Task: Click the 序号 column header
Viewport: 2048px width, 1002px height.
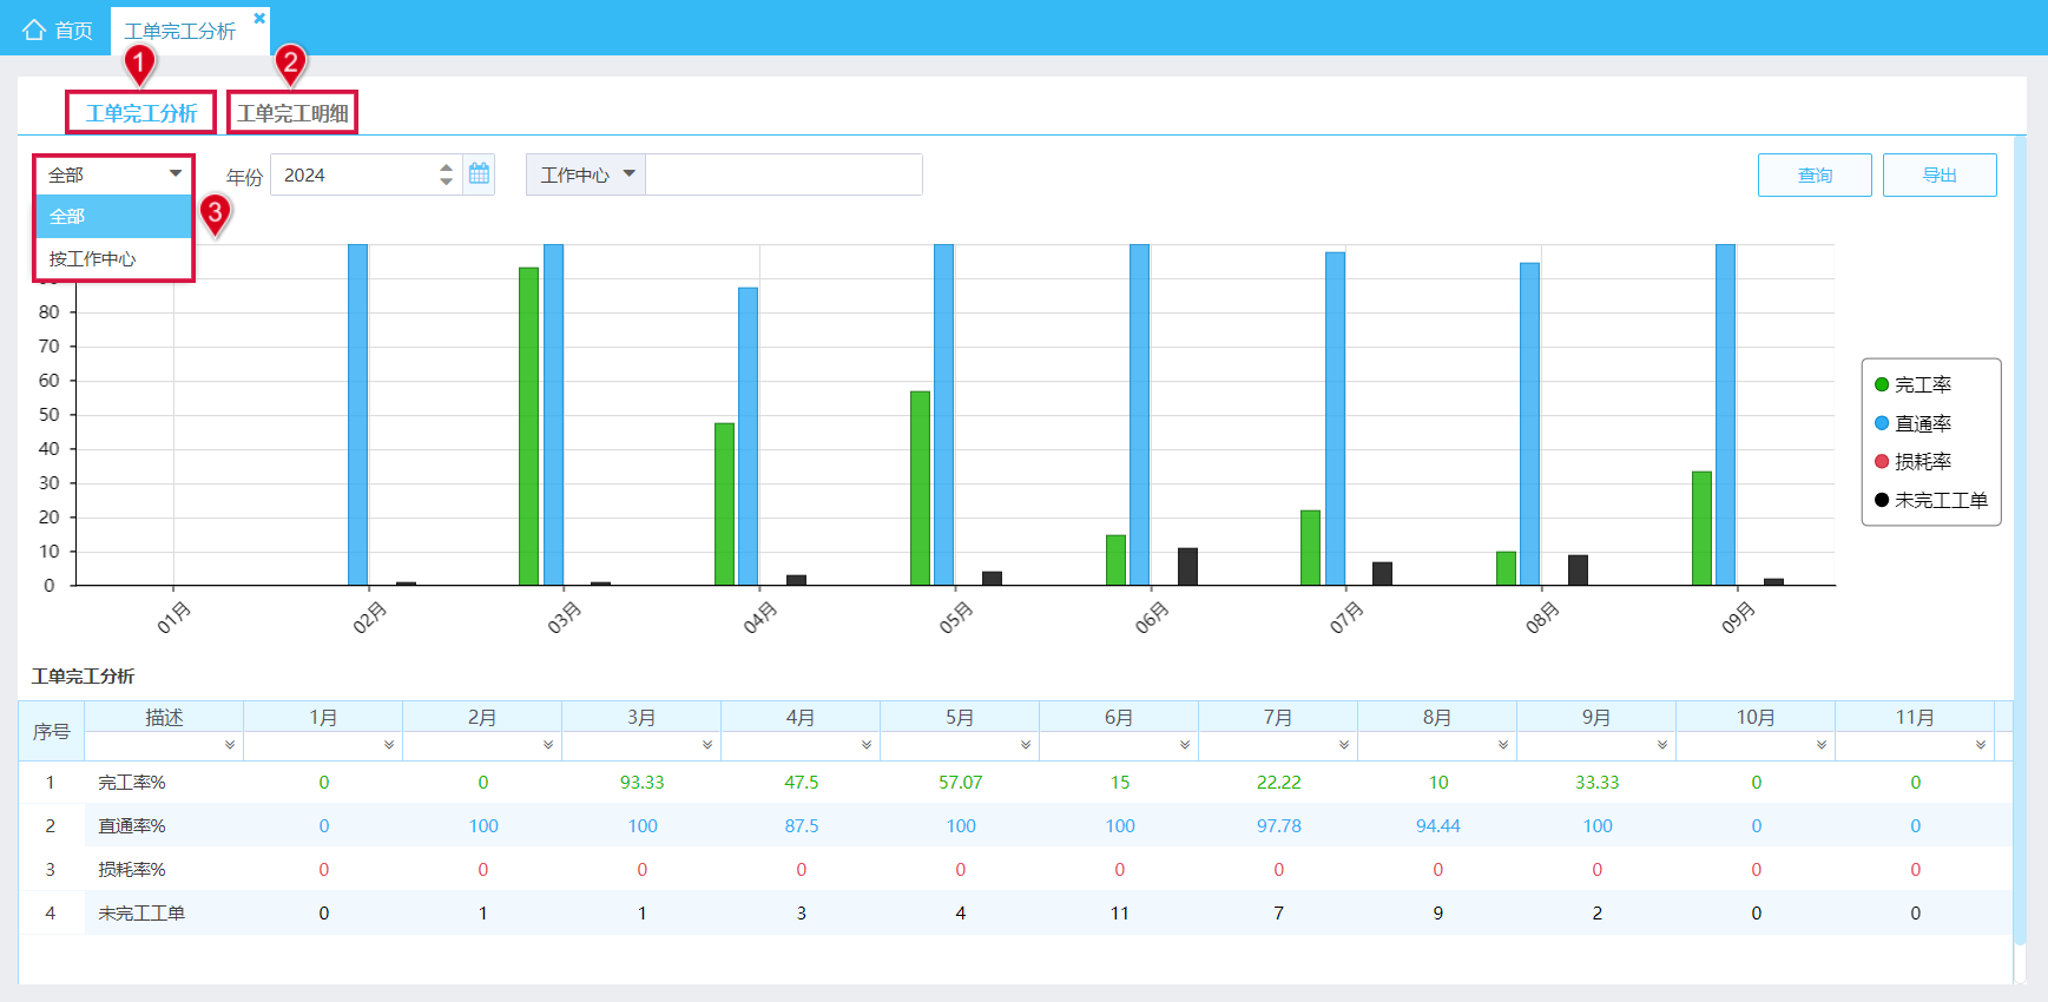Action: tap(51, 731)
